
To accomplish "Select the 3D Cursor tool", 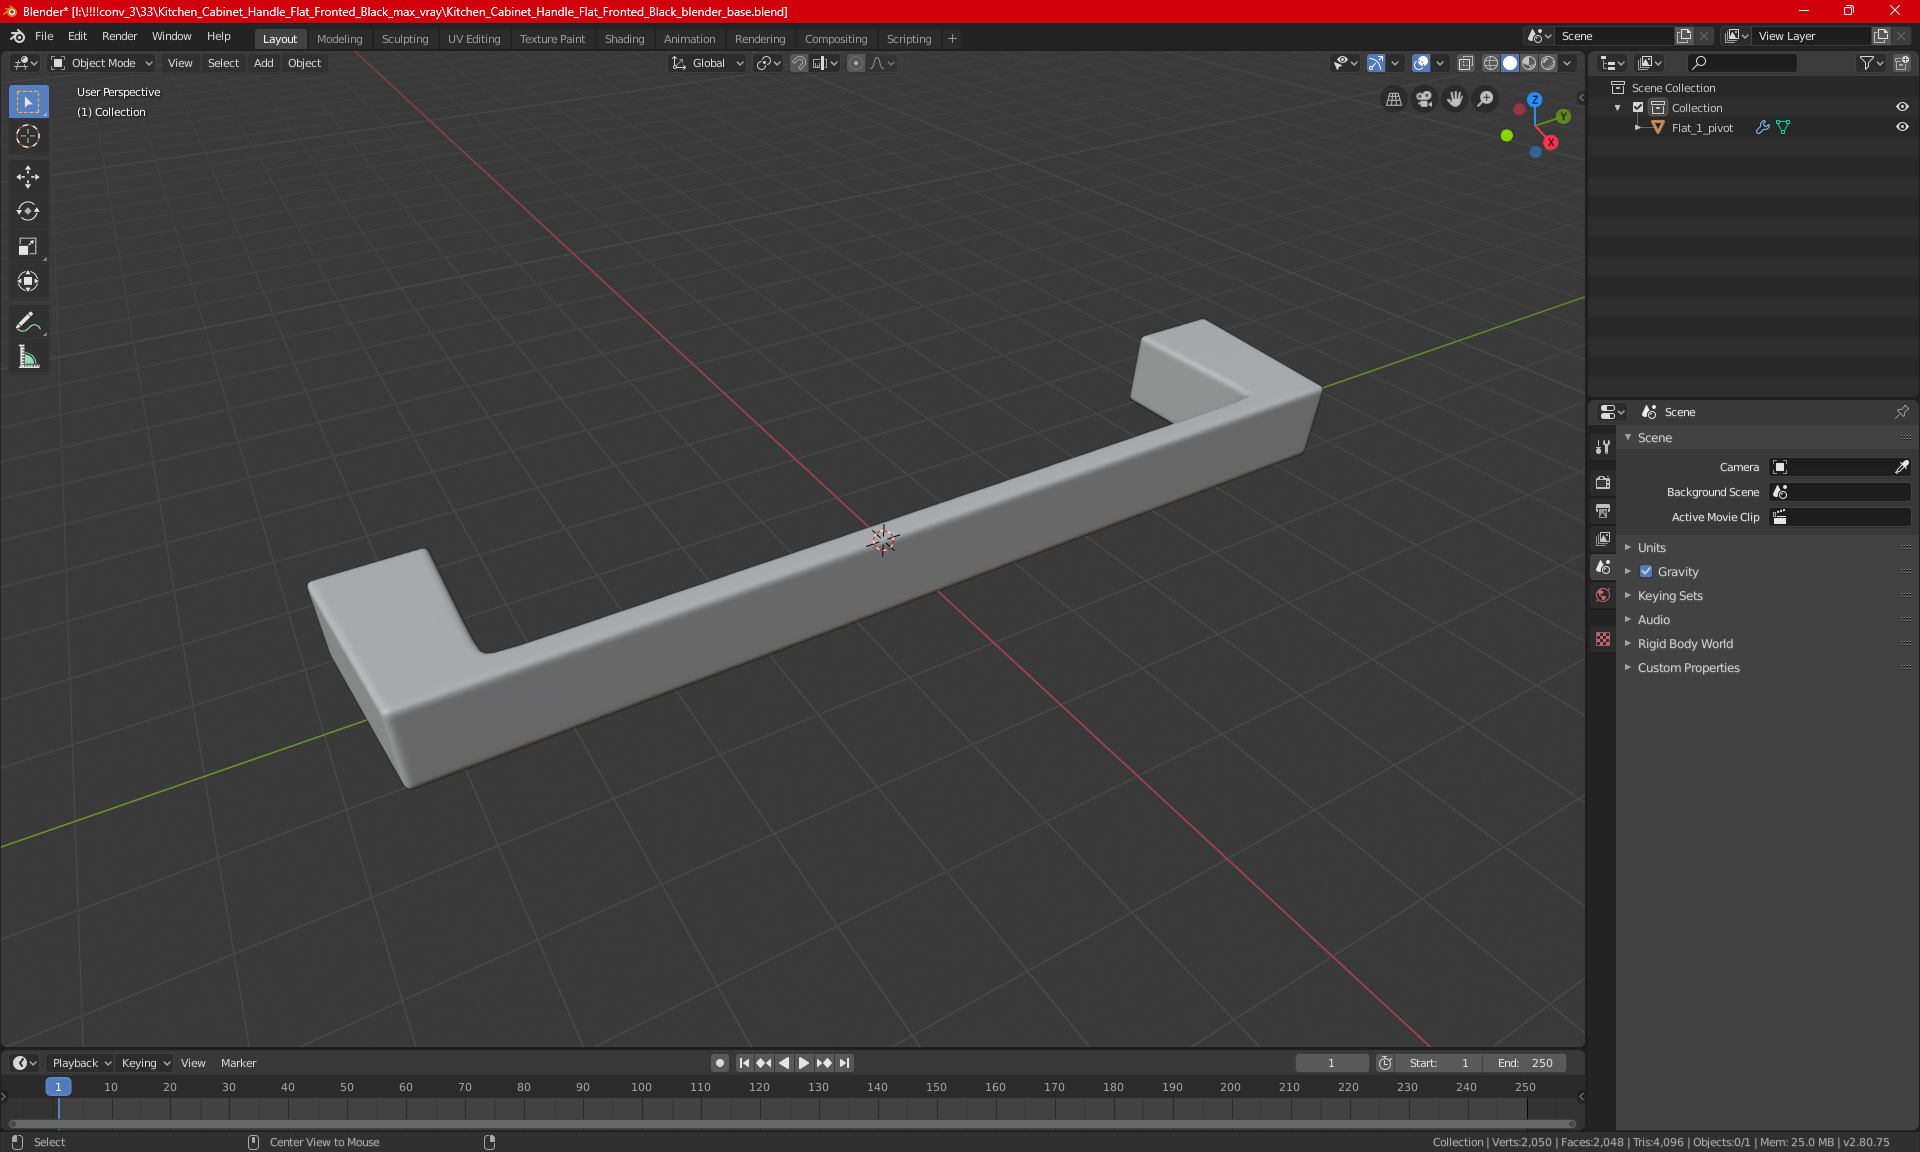I will pyautogui.click(x=28, y=137).
